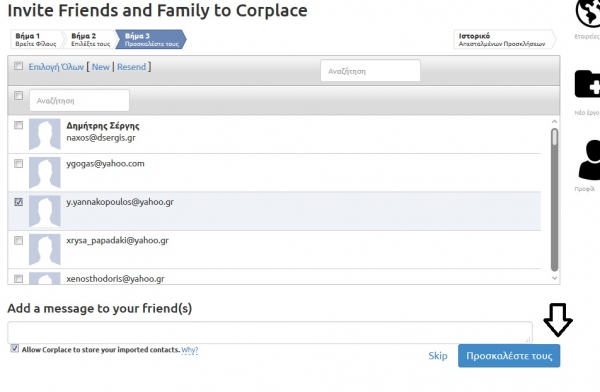Click avatar next to y.yannakopoulos@yahoo.gr
600x392 pixels.
pos(45,211)
